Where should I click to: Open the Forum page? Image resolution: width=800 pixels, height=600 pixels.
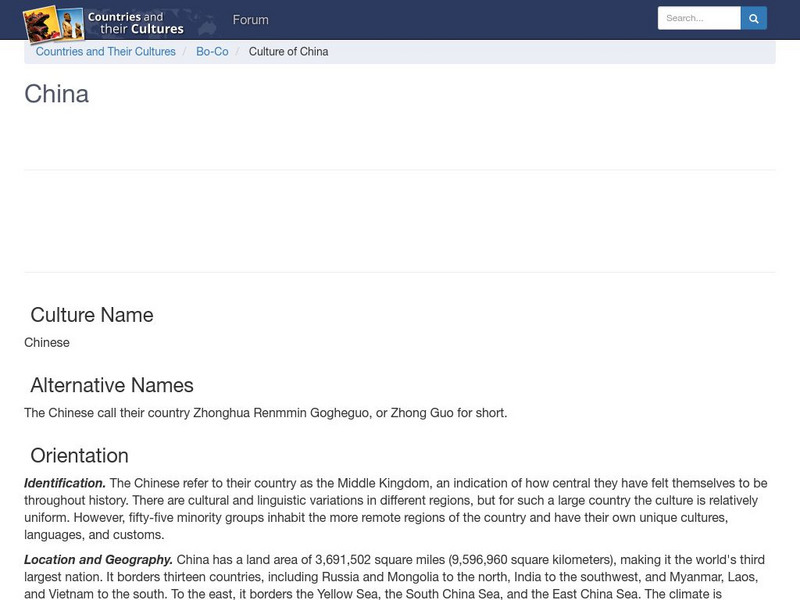[251, 20]
